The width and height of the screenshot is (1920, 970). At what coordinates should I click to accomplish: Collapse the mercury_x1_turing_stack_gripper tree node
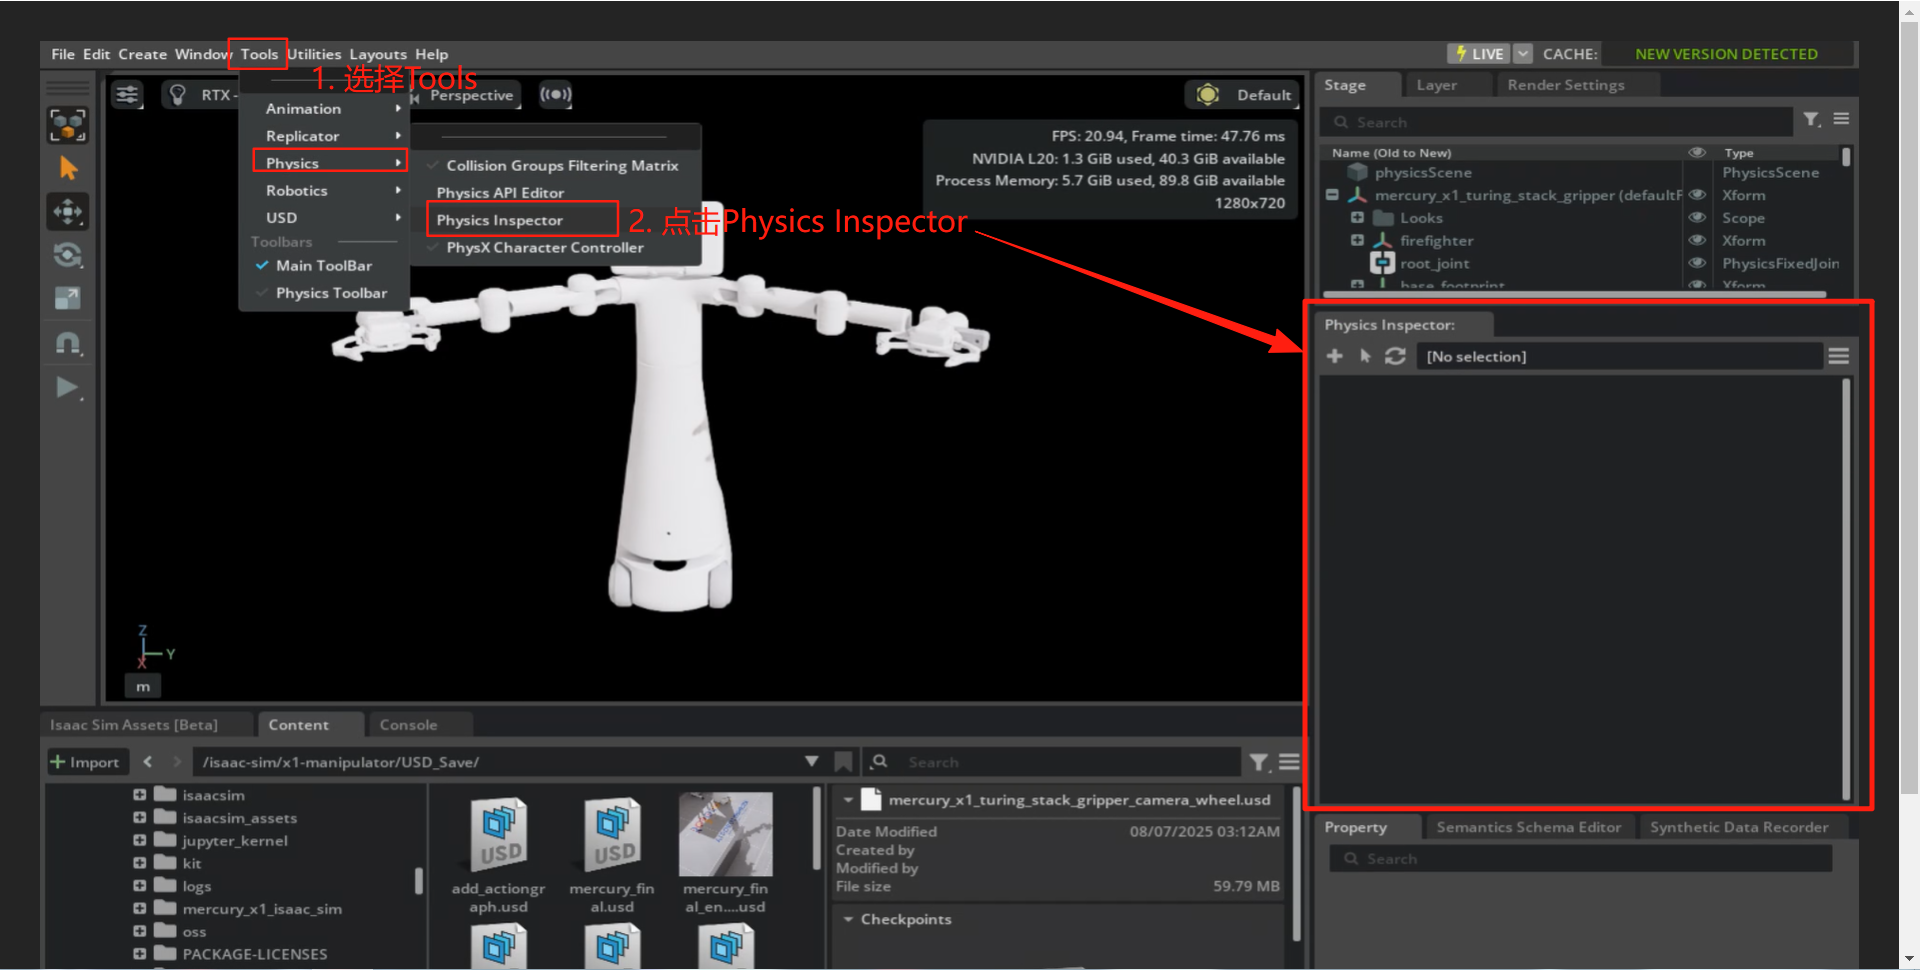[1332, 195]
